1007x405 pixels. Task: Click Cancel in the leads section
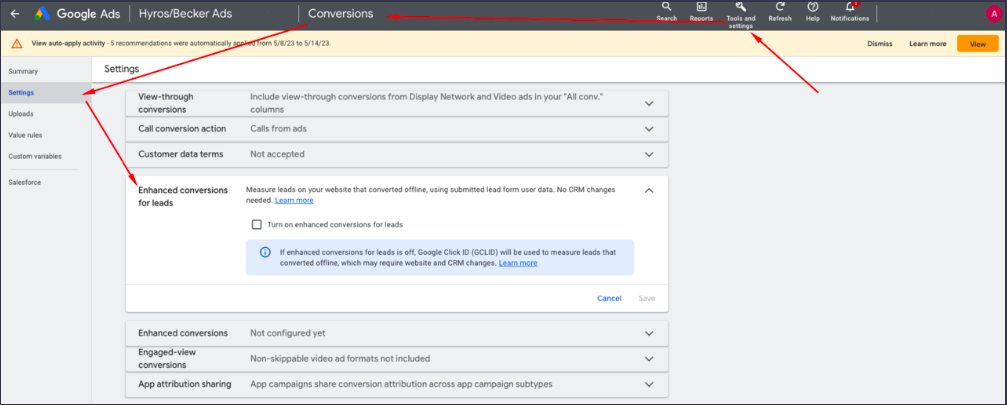[x=609, y=298]
